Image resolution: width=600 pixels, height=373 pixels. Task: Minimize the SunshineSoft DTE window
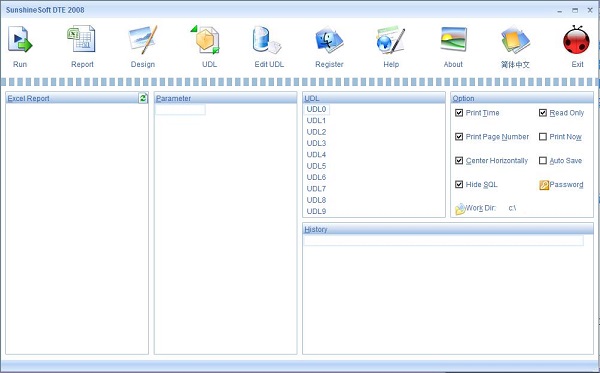click(x=559, y=10)
